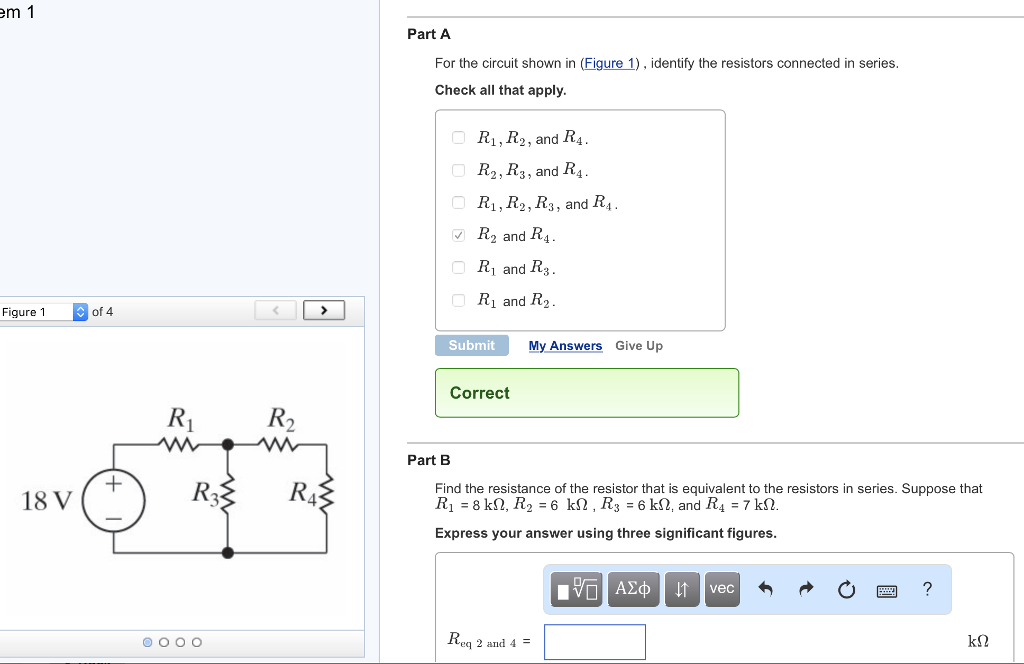
Task: Check the R2, R3, and R4 option
Action: (x=458, y=170)
